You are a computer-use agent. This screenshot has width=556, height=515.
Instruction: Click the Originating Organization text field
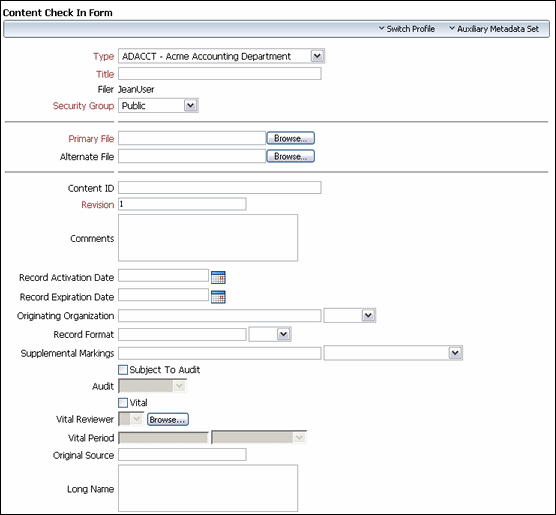pyautogui.click(x=220, y=316)
